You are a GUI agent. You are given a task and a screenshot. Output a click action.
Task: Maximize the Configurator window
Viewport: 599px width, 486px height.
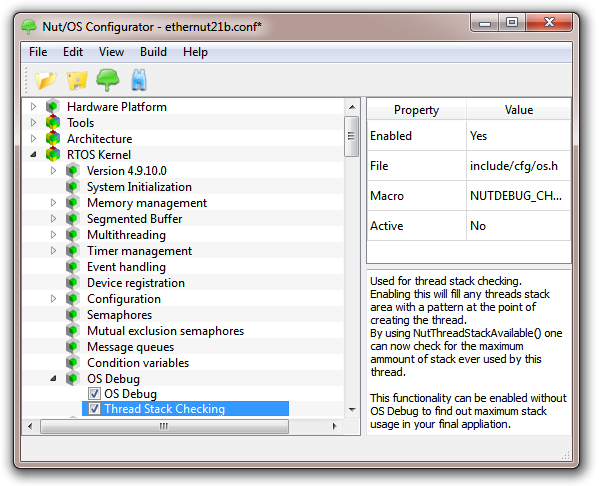512,22
